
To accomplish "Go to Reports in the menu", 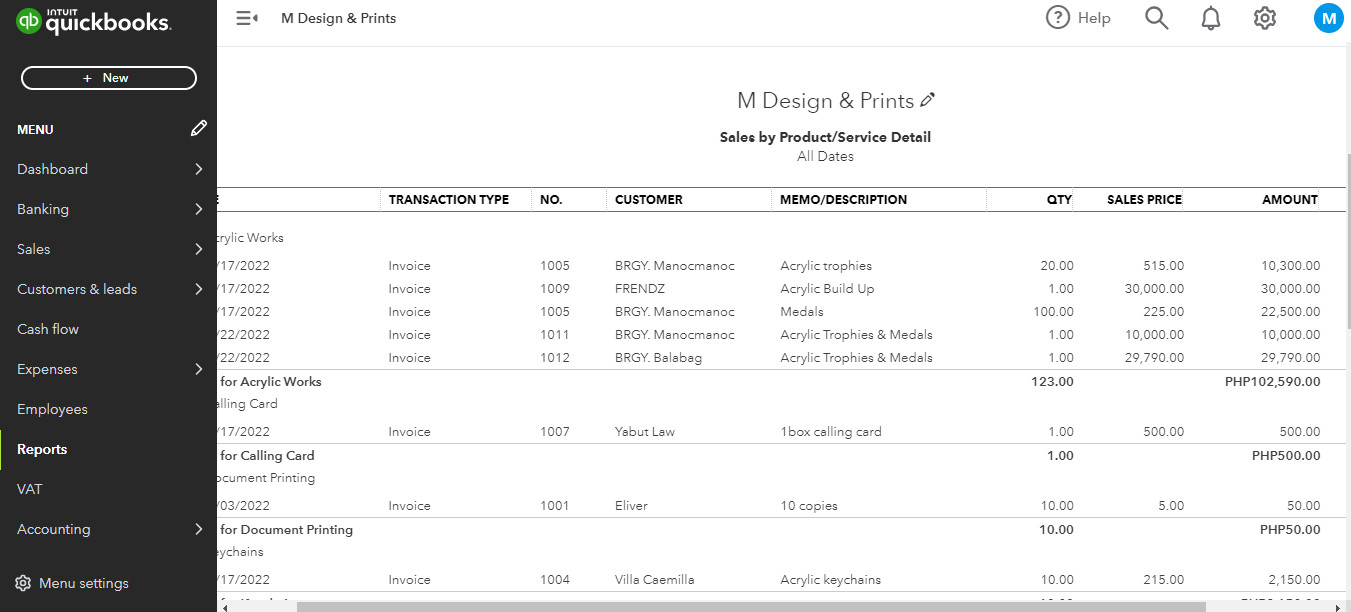I will [x=42, y=449].
